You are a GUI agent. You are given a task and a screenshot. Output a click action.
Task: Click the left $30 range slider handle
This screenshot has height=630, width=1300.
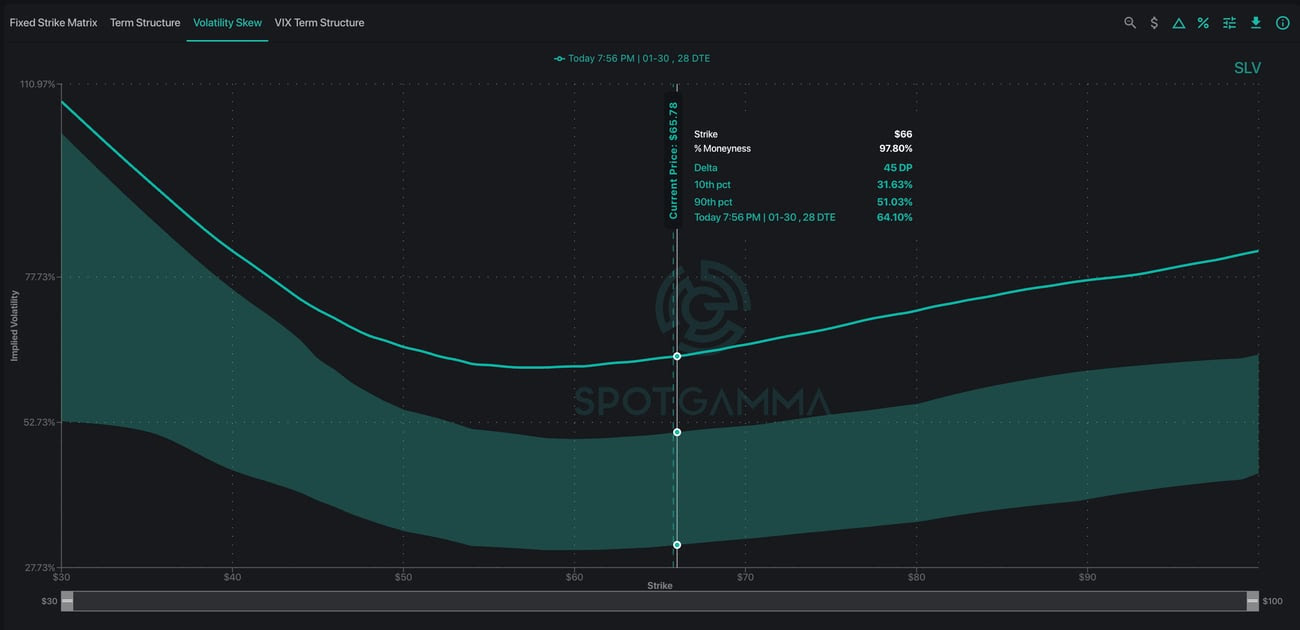(67, 601)
